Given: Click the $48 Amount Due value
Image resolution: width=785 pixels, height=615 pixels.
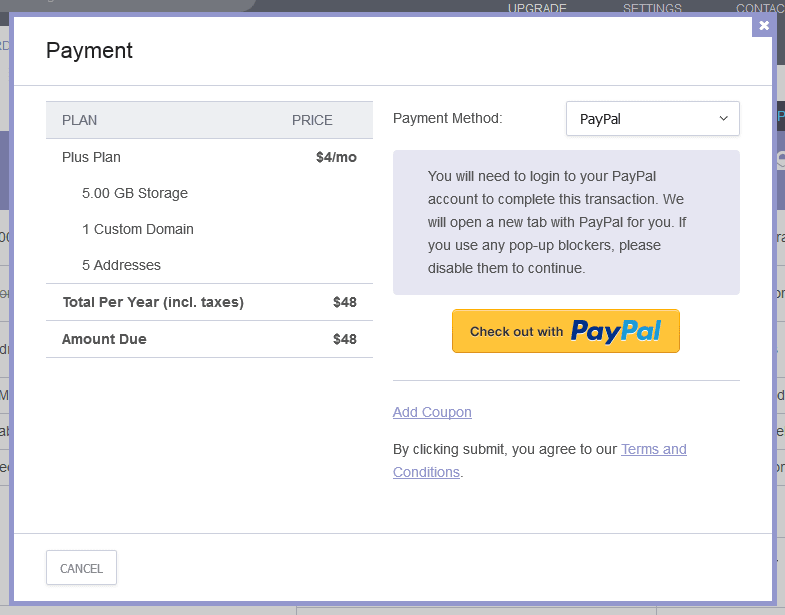Looking at the screenshot, I should [345, 339].
